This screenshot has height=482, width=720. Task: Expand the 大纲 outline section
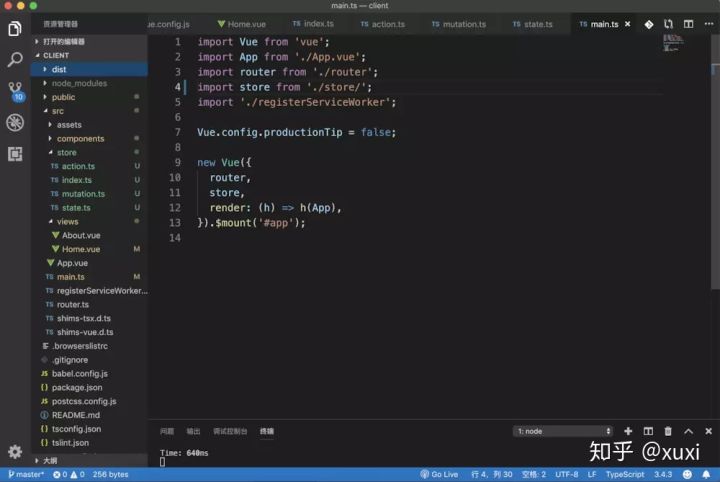click(49, 460)
